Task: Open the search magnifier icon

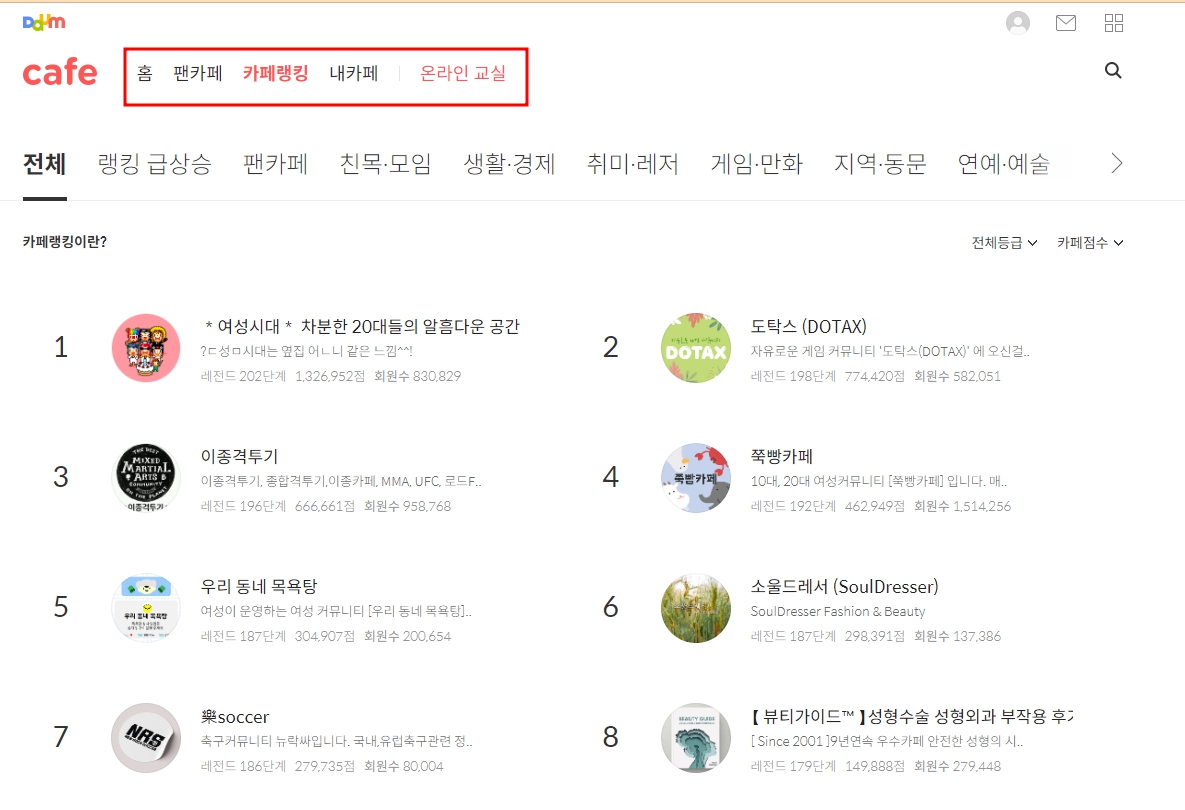Action: [1113, 71]
